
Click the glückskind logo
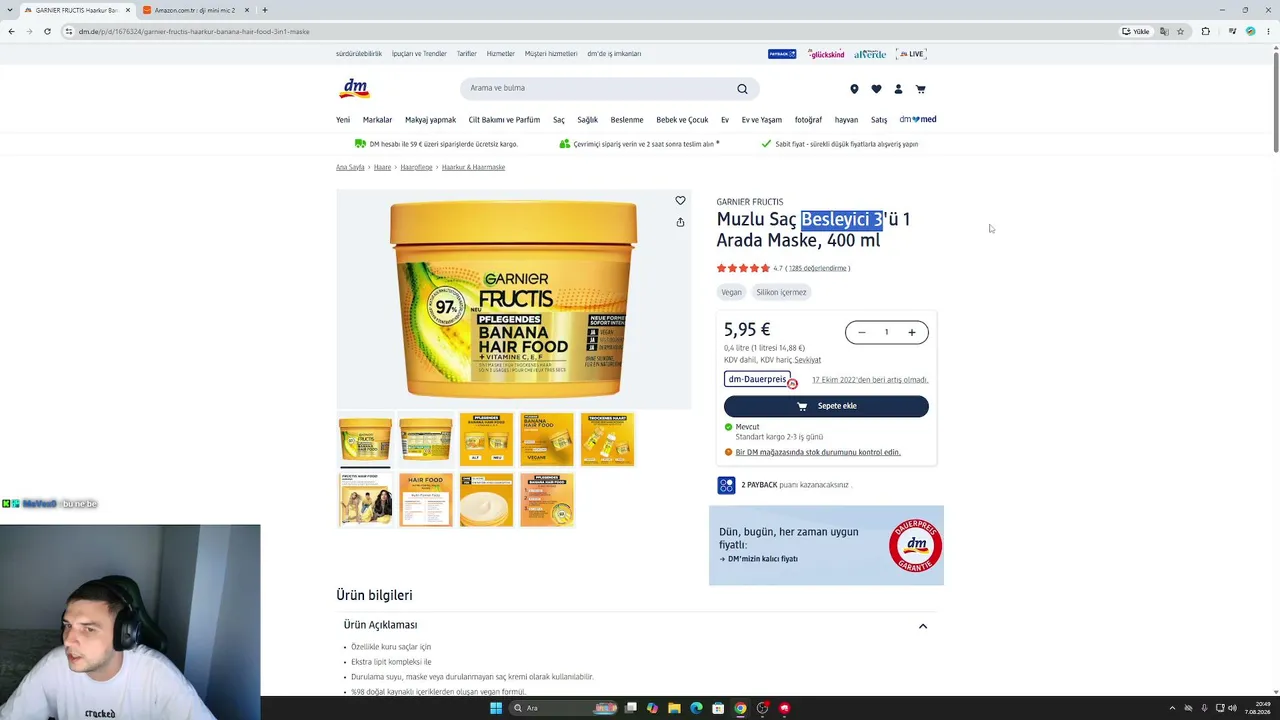click(x=826, y=54)
